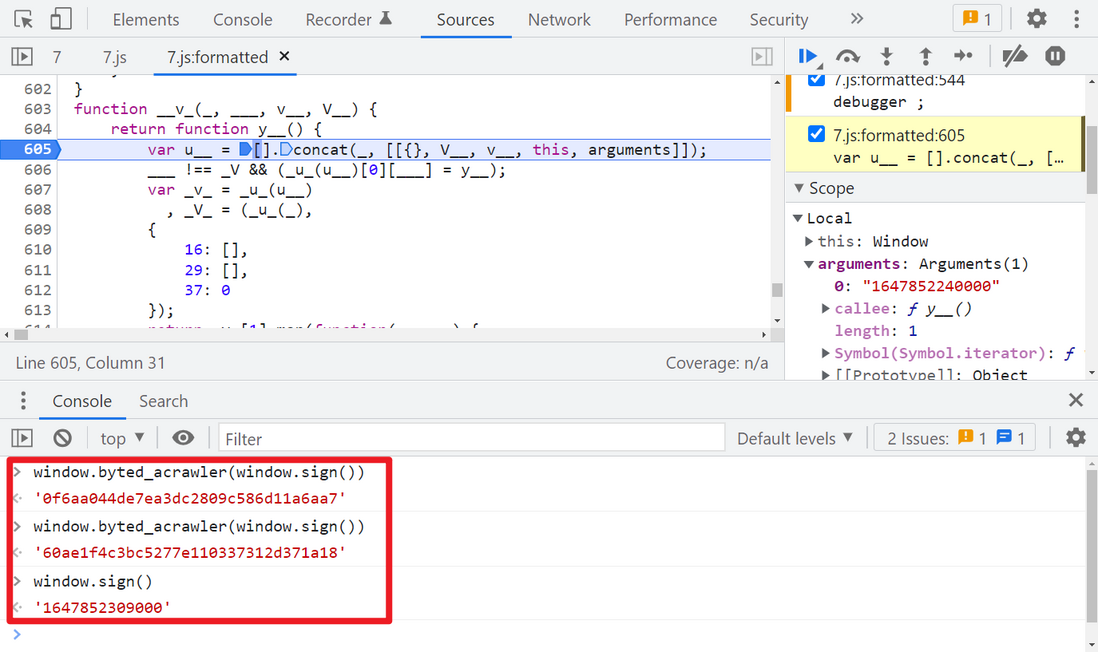Clear the console

[62, 438]
